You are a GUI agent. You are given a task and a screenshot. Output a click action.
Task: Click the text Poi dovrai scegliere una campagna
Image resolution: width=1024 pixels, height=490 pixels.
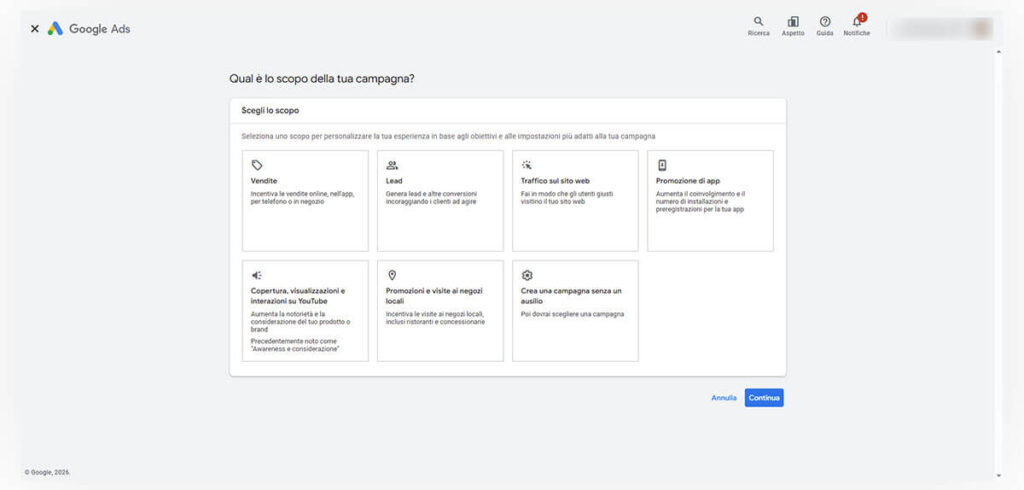pos(573,314)
